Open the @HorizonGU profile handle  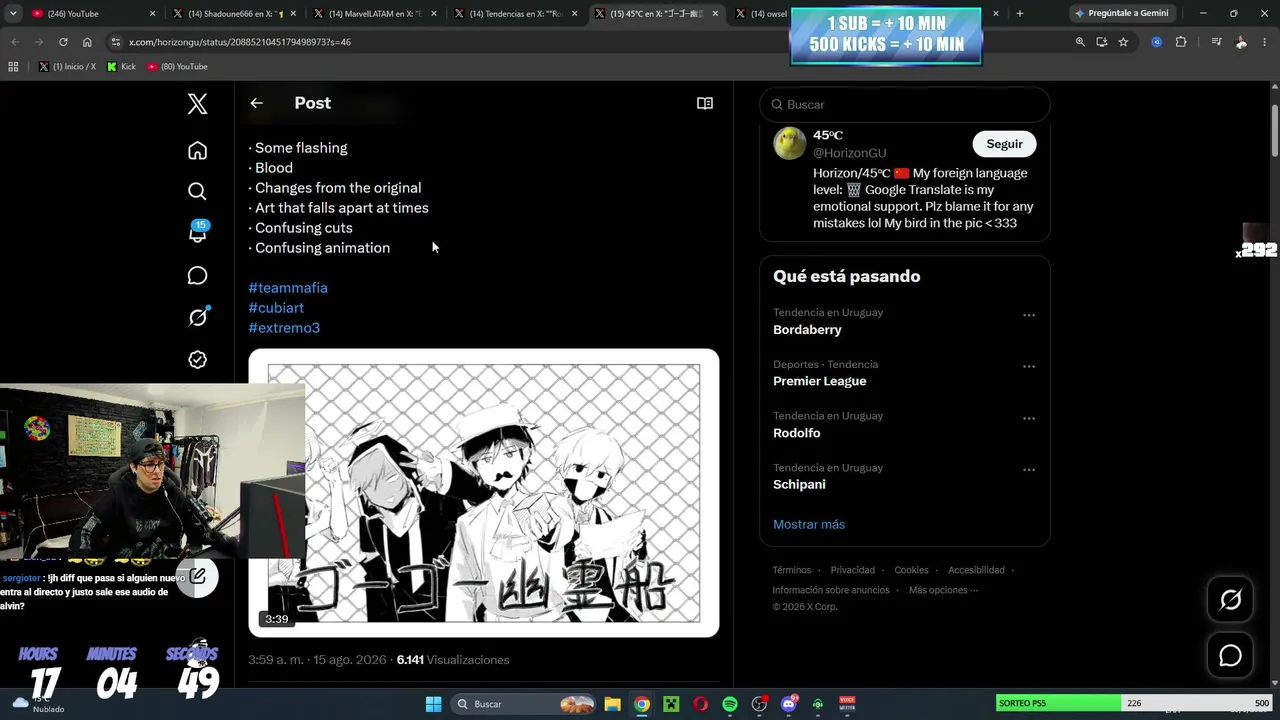point(849,153)
